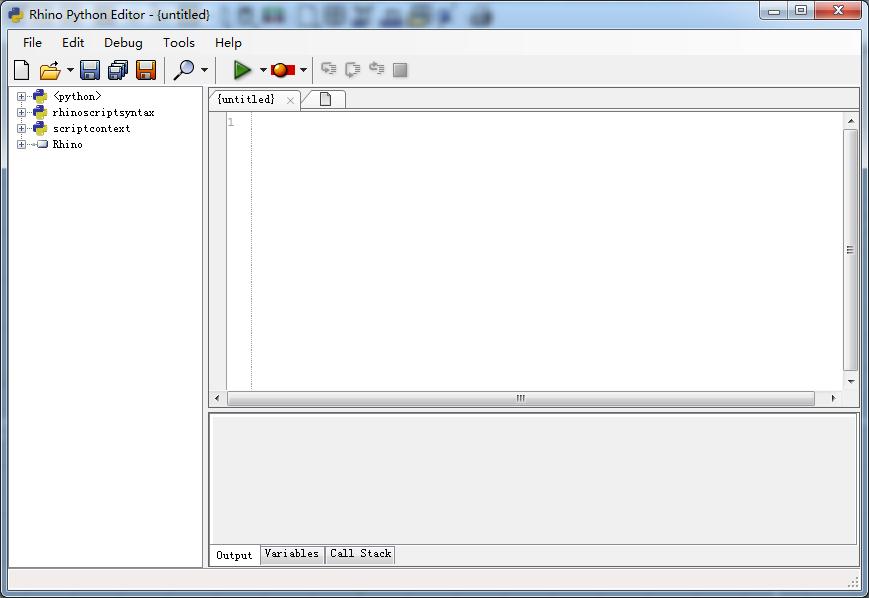
Task: Click the Step Into debug icon
Action: click(x=329, y=69)
